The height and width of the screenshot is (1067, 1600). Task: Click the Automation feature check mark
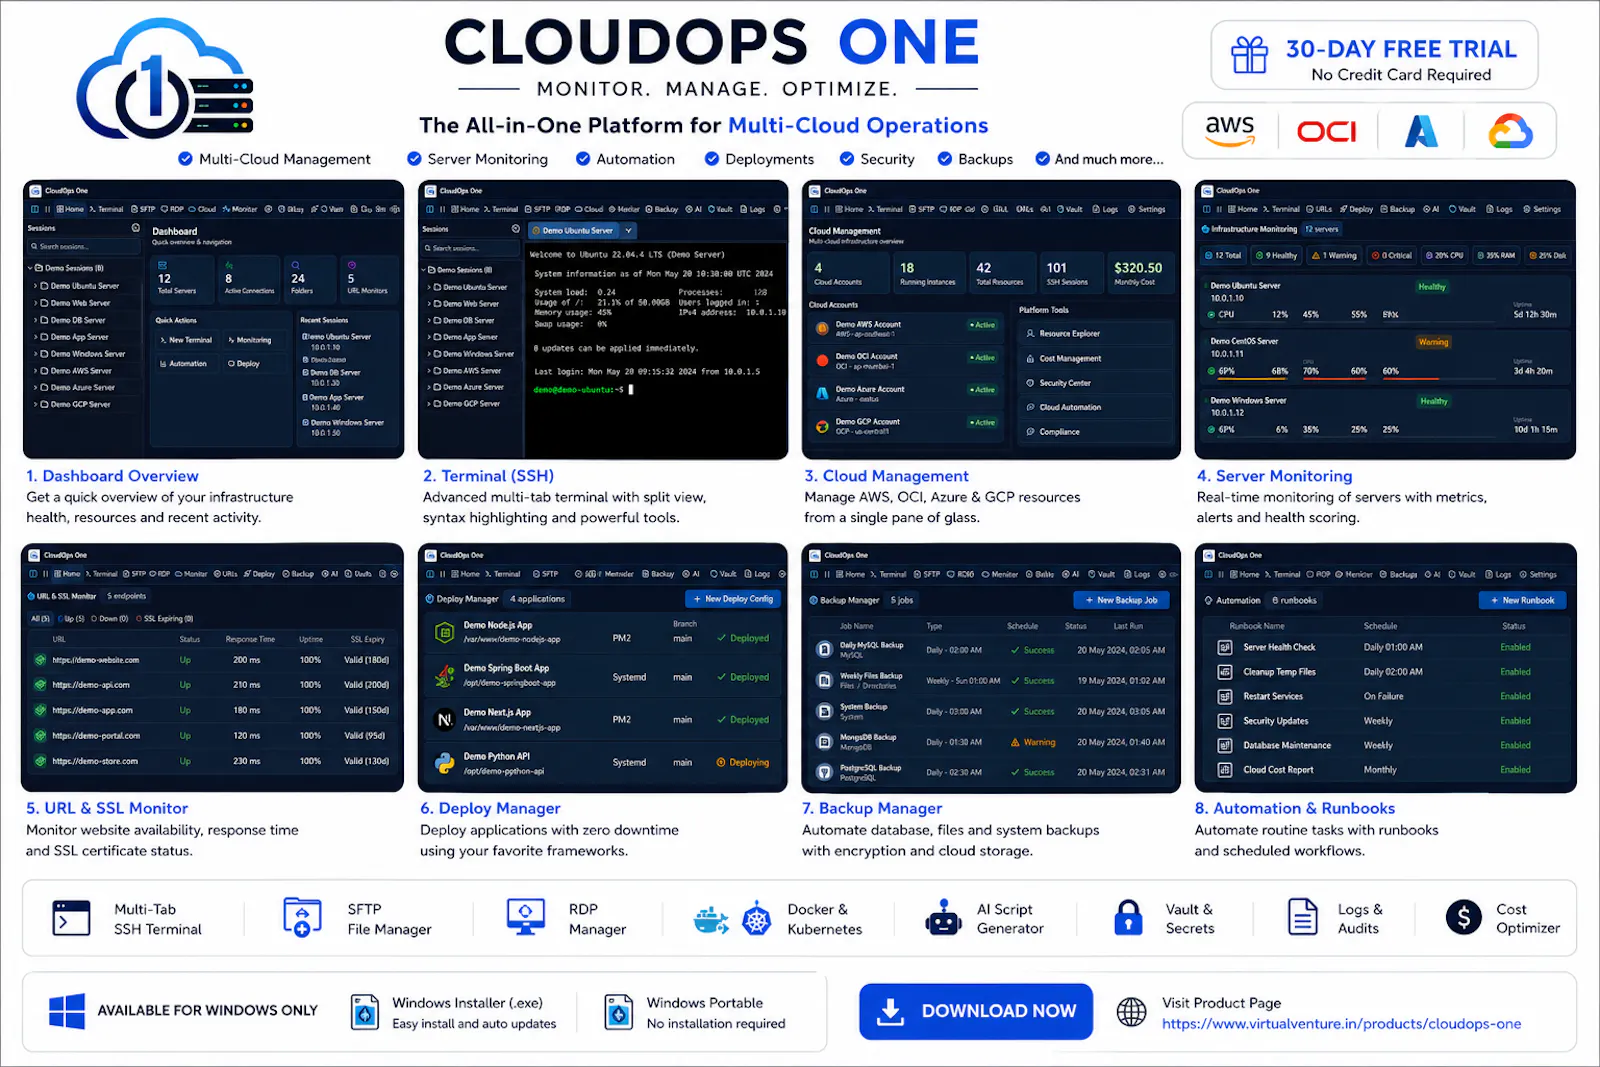pyautogui.click(x=583, y=158)
